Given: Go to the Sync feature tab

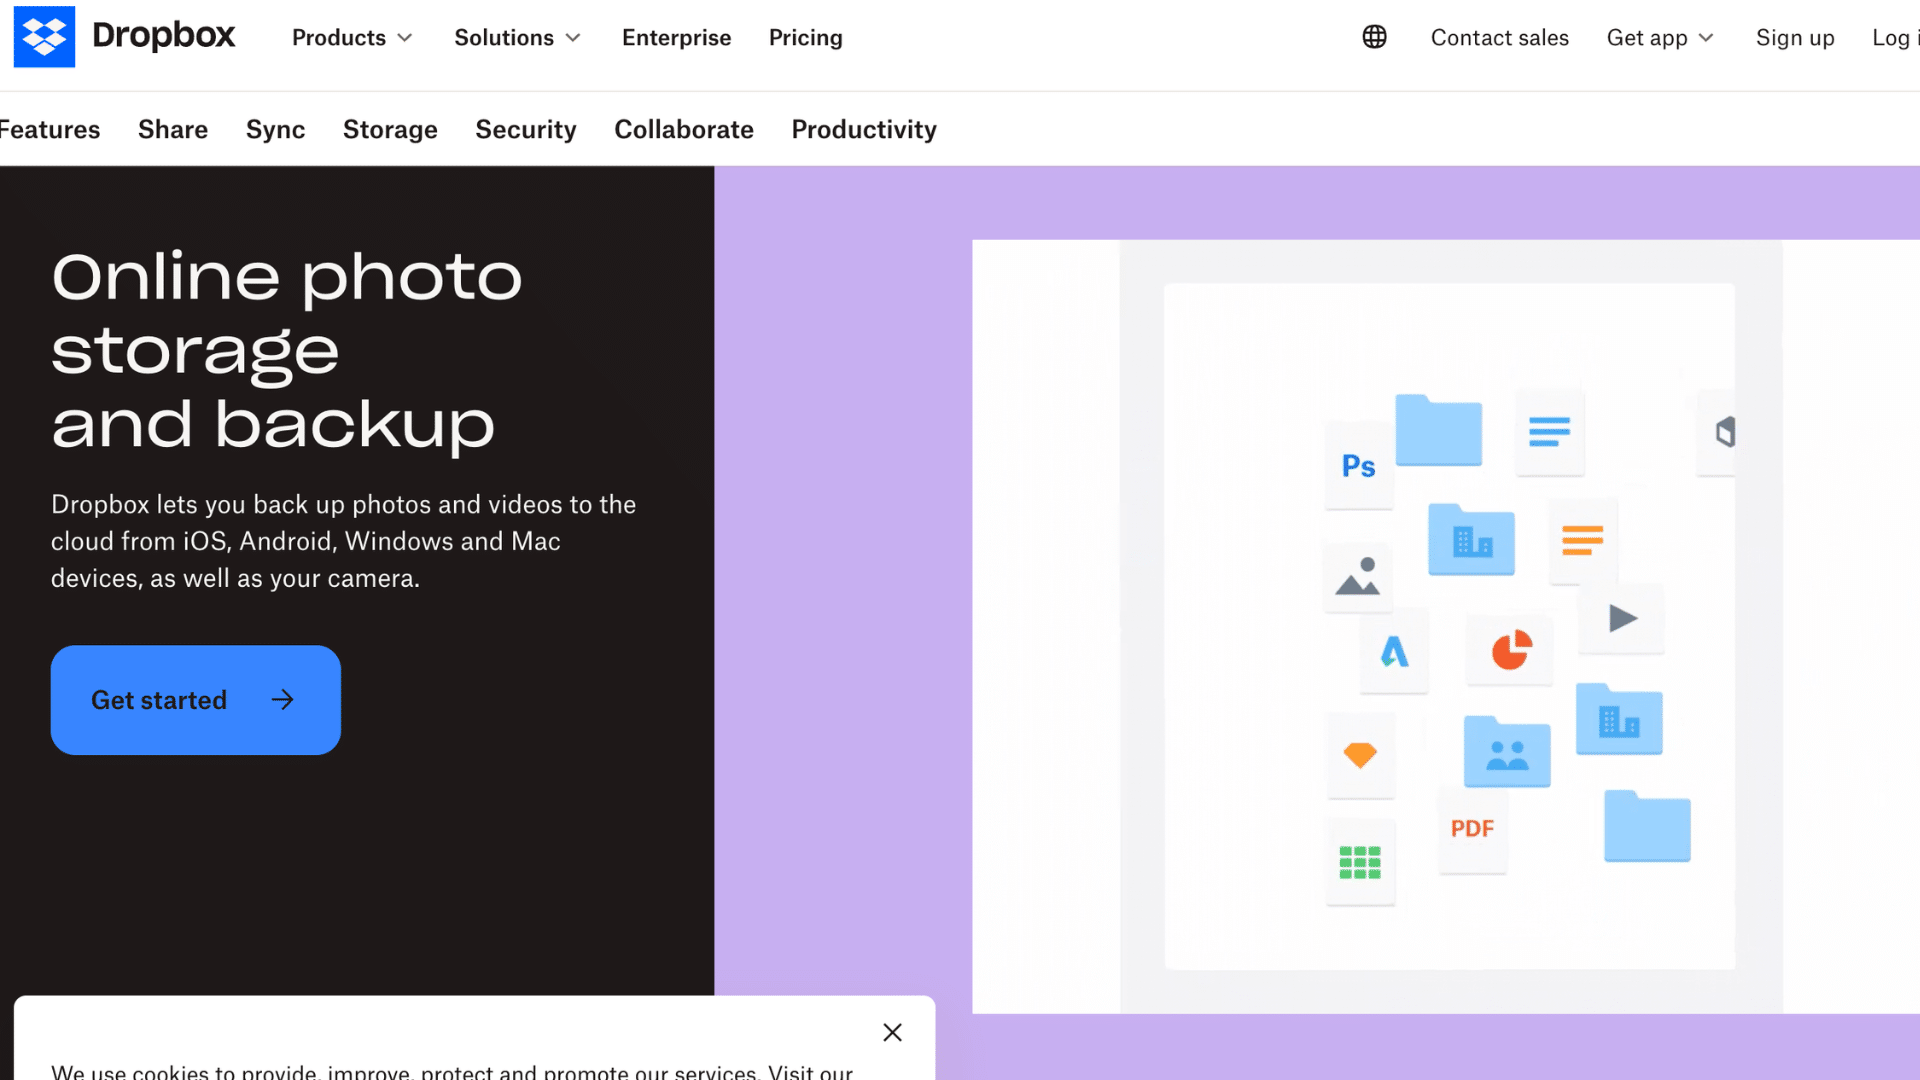Looking at the screenshot, I should (276, 129).
